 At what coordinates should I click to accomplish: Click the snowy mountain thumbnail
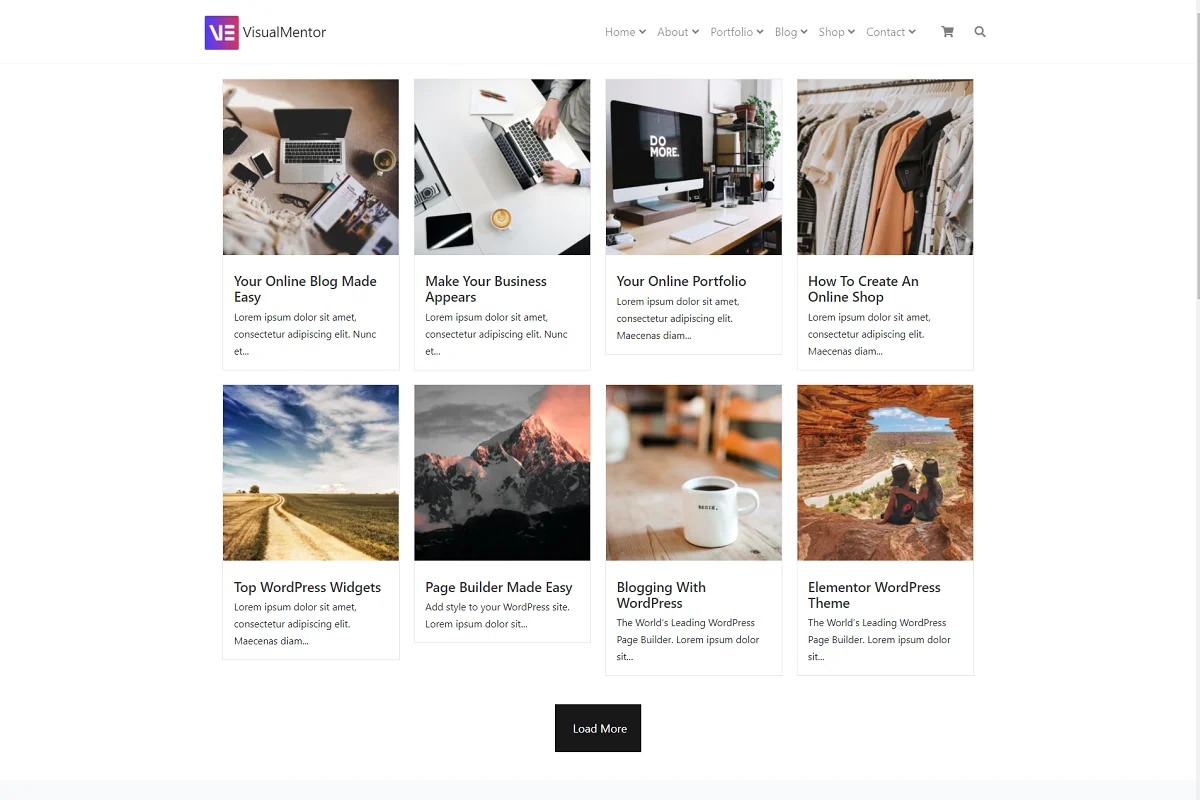coord(502,473)
